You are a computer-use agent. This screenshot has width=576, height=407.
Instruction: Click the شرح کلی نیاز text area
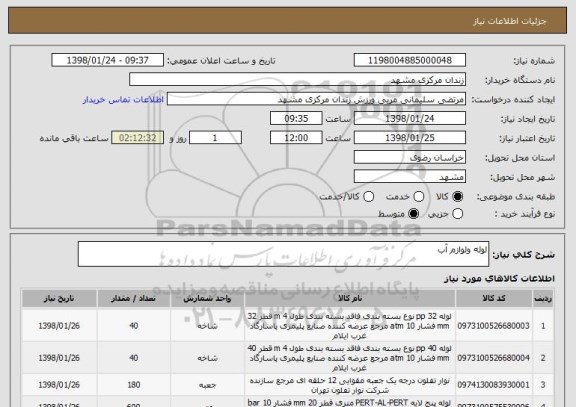pos(283,254)
